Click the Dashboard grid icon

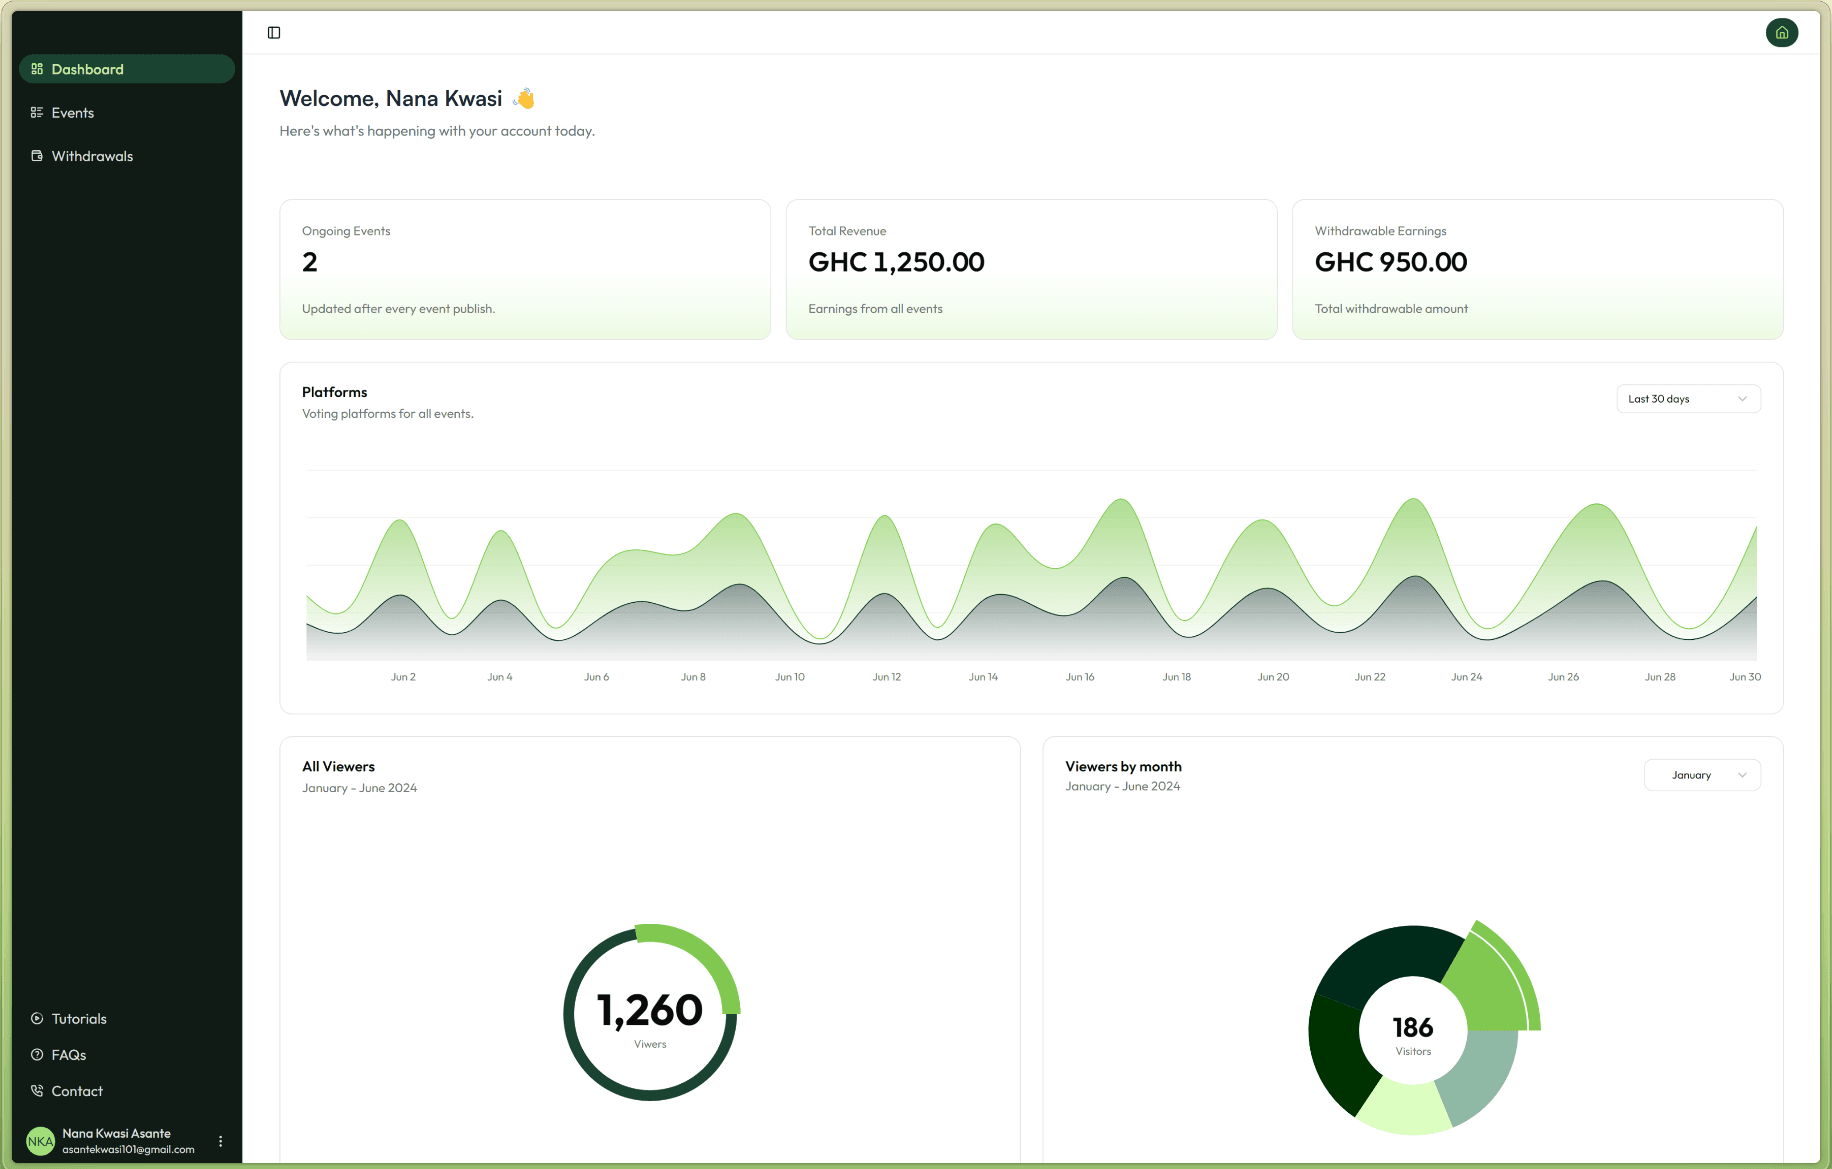pyautogui.click(x=36, y=68)
